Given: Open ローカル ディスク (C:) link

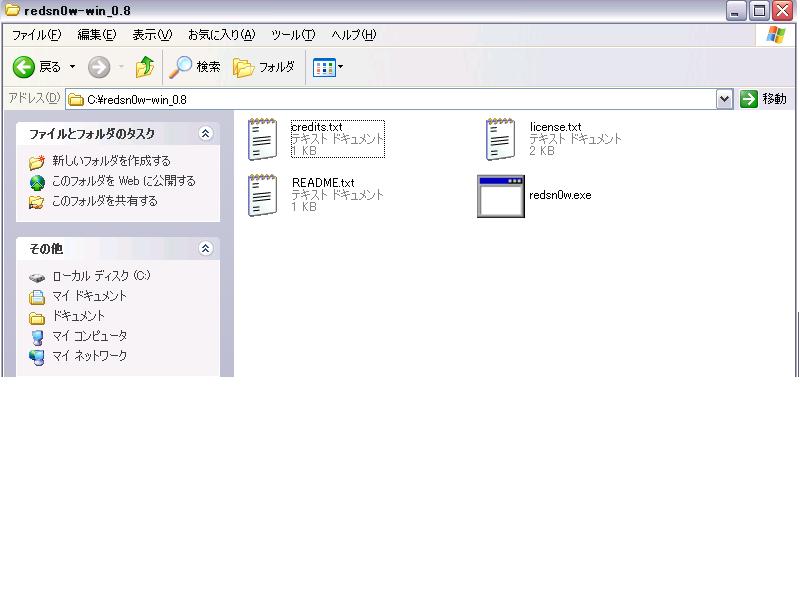Looking at the screenshot, I should coord(102,276).
